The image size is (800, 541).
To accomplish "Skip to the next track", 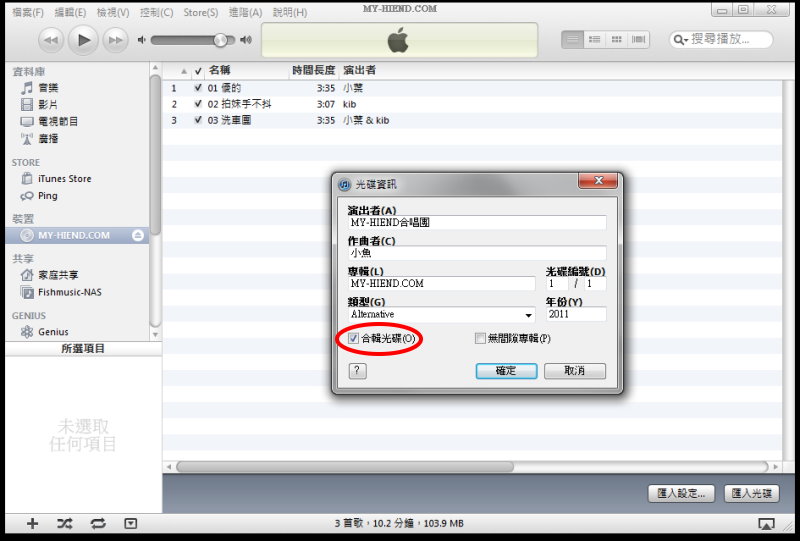I will (116, 40).
